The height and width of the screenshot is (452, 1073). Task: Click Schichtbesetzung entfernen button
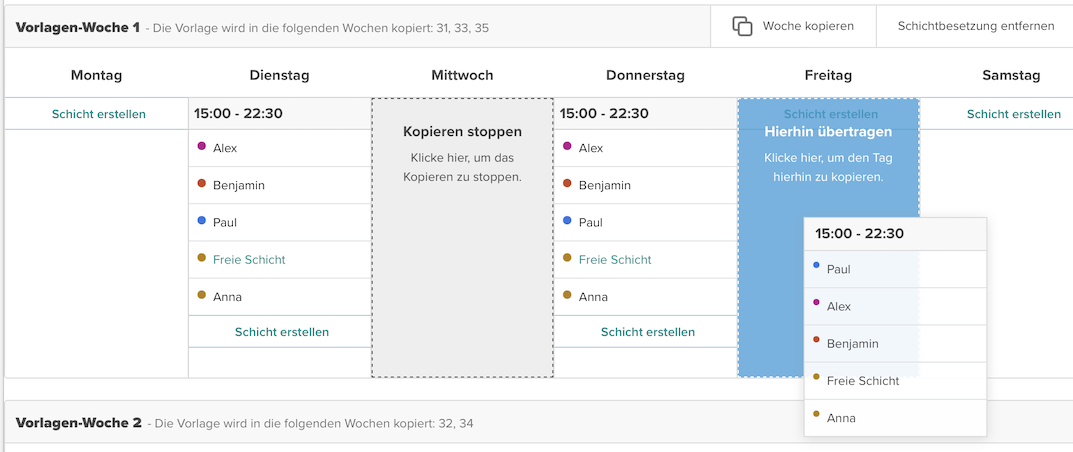[975, 26]
